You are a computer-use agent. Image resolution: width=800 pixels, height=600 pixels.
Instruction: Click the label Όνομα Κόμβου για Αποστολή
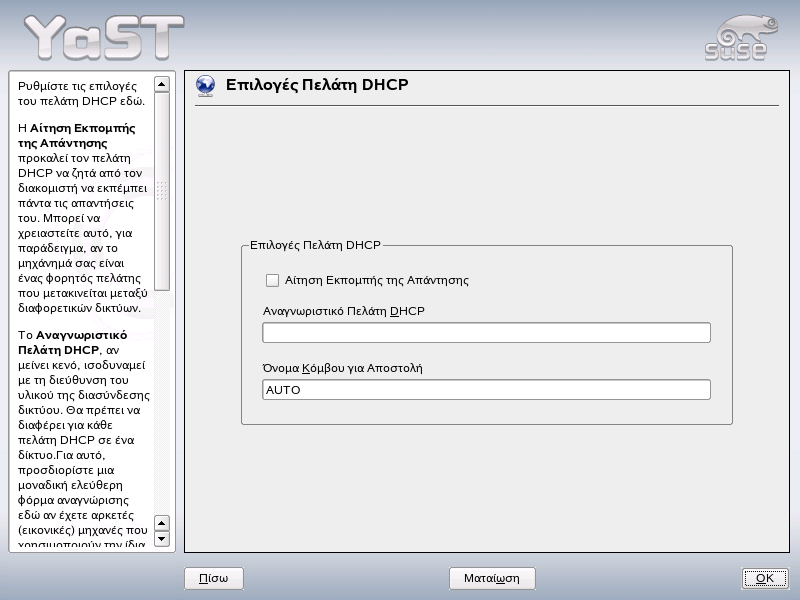(x=342, y=368)
